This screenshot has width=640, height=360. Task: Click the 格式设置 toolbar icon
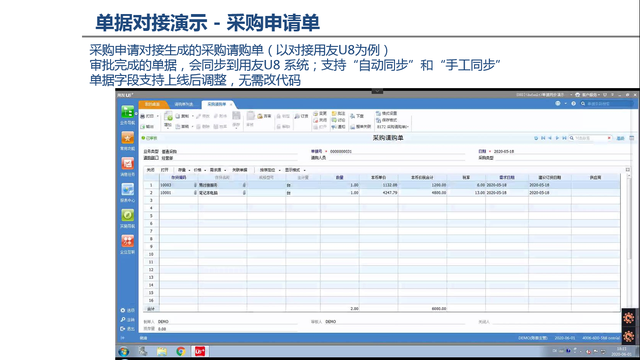tap(378, 113)
